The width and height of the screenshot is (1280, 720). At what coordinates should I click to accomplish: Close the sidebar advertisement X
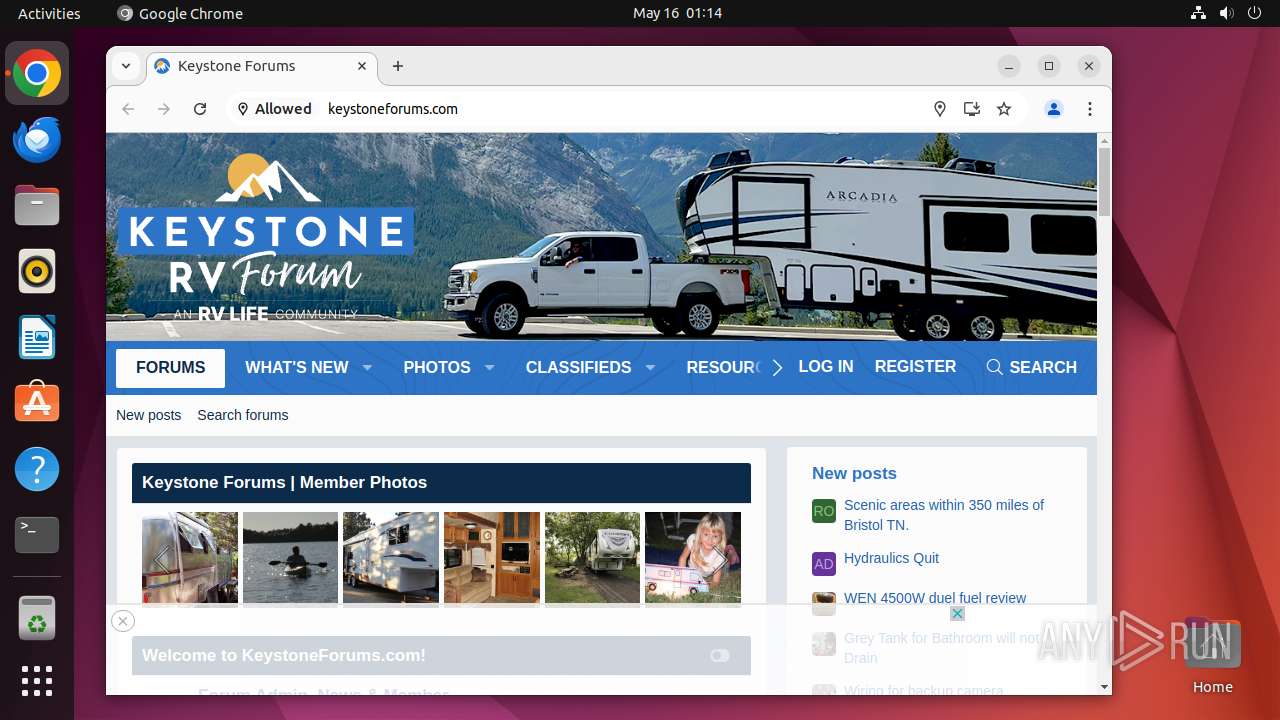(x=957, y=614)
